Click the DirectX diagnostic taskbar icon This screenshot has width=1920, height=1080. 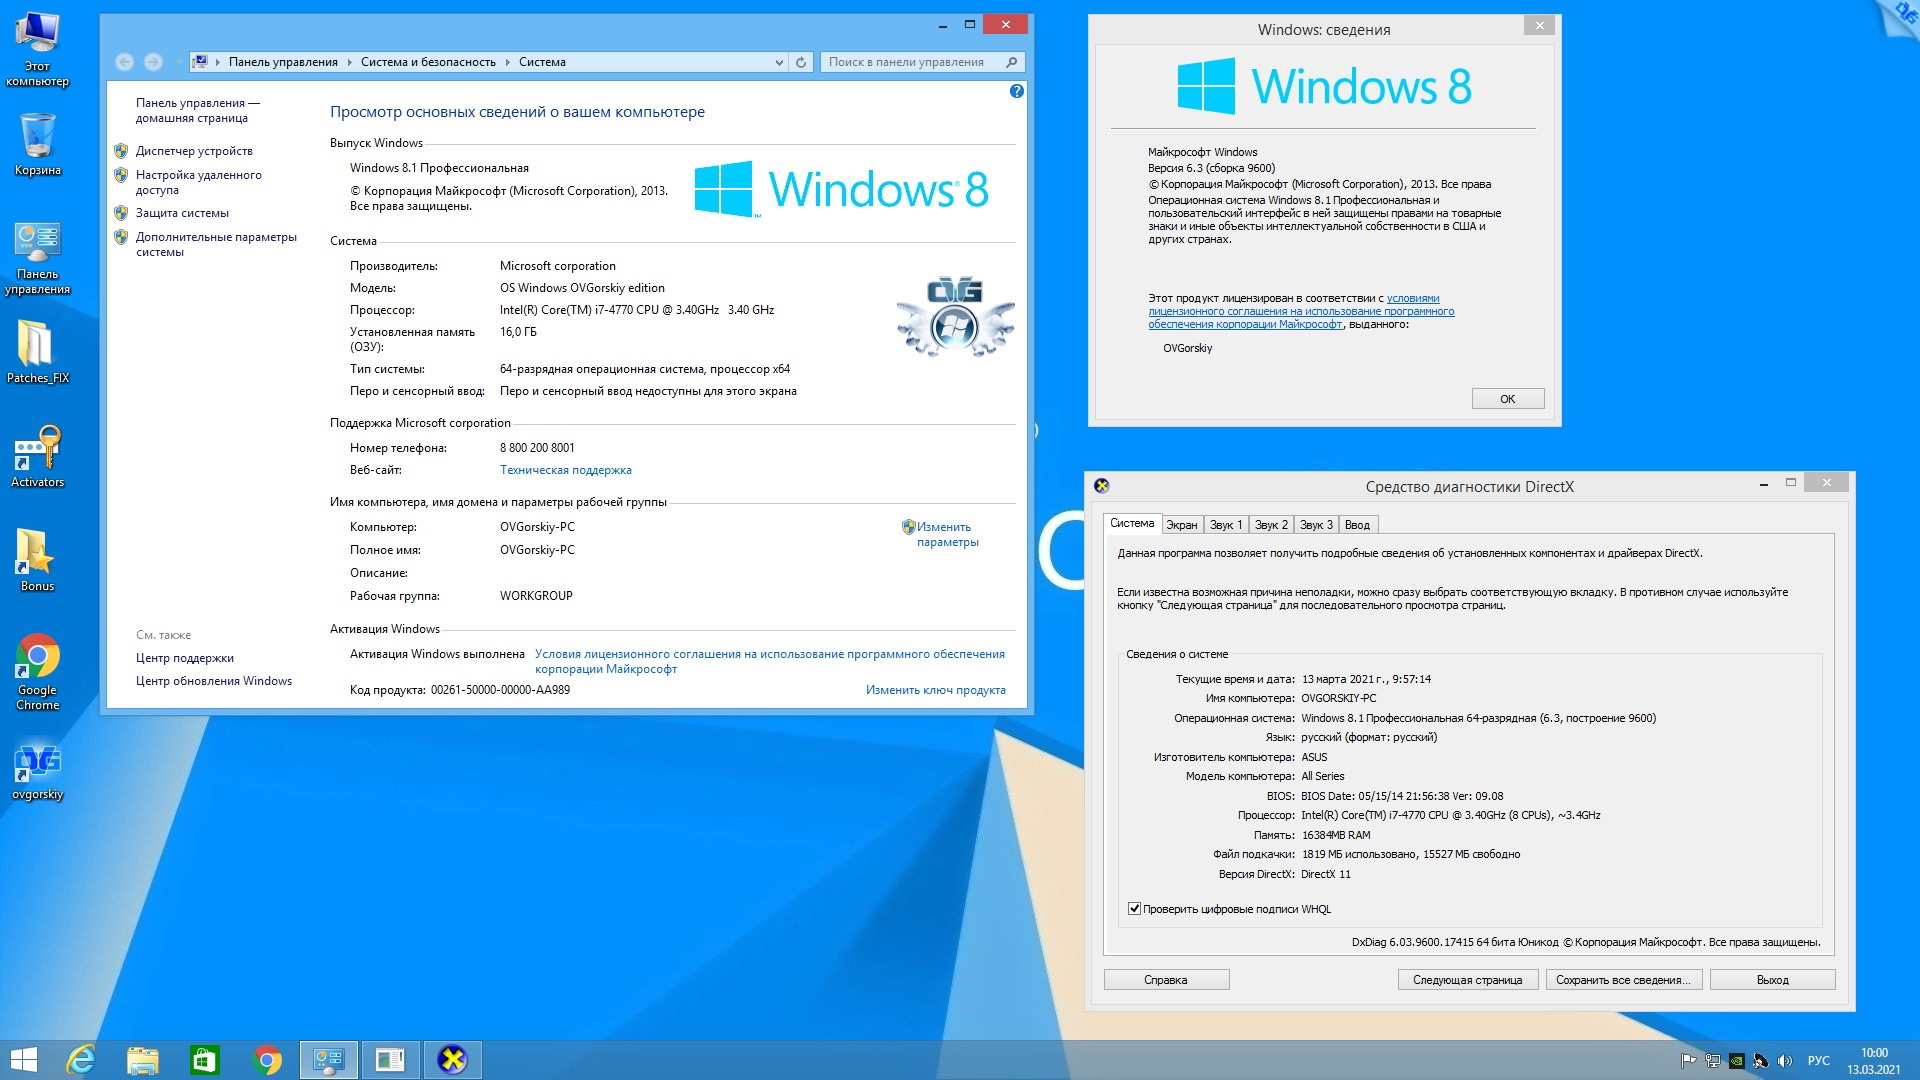click(452, 1059)
